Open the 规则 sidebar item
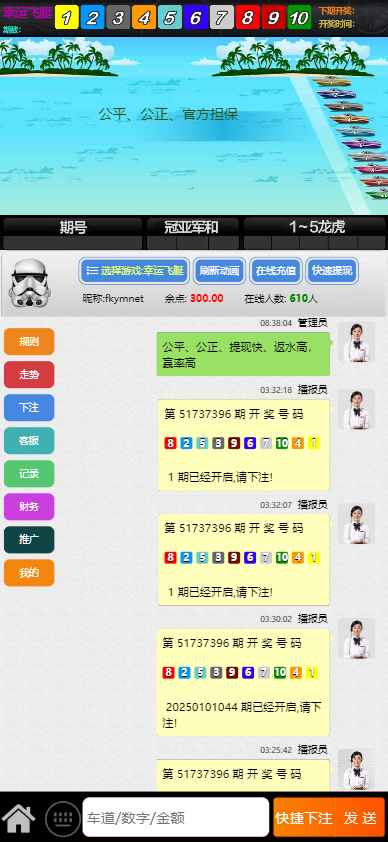The height and width of the screenshot is (842, 388). tap(29, 342)
